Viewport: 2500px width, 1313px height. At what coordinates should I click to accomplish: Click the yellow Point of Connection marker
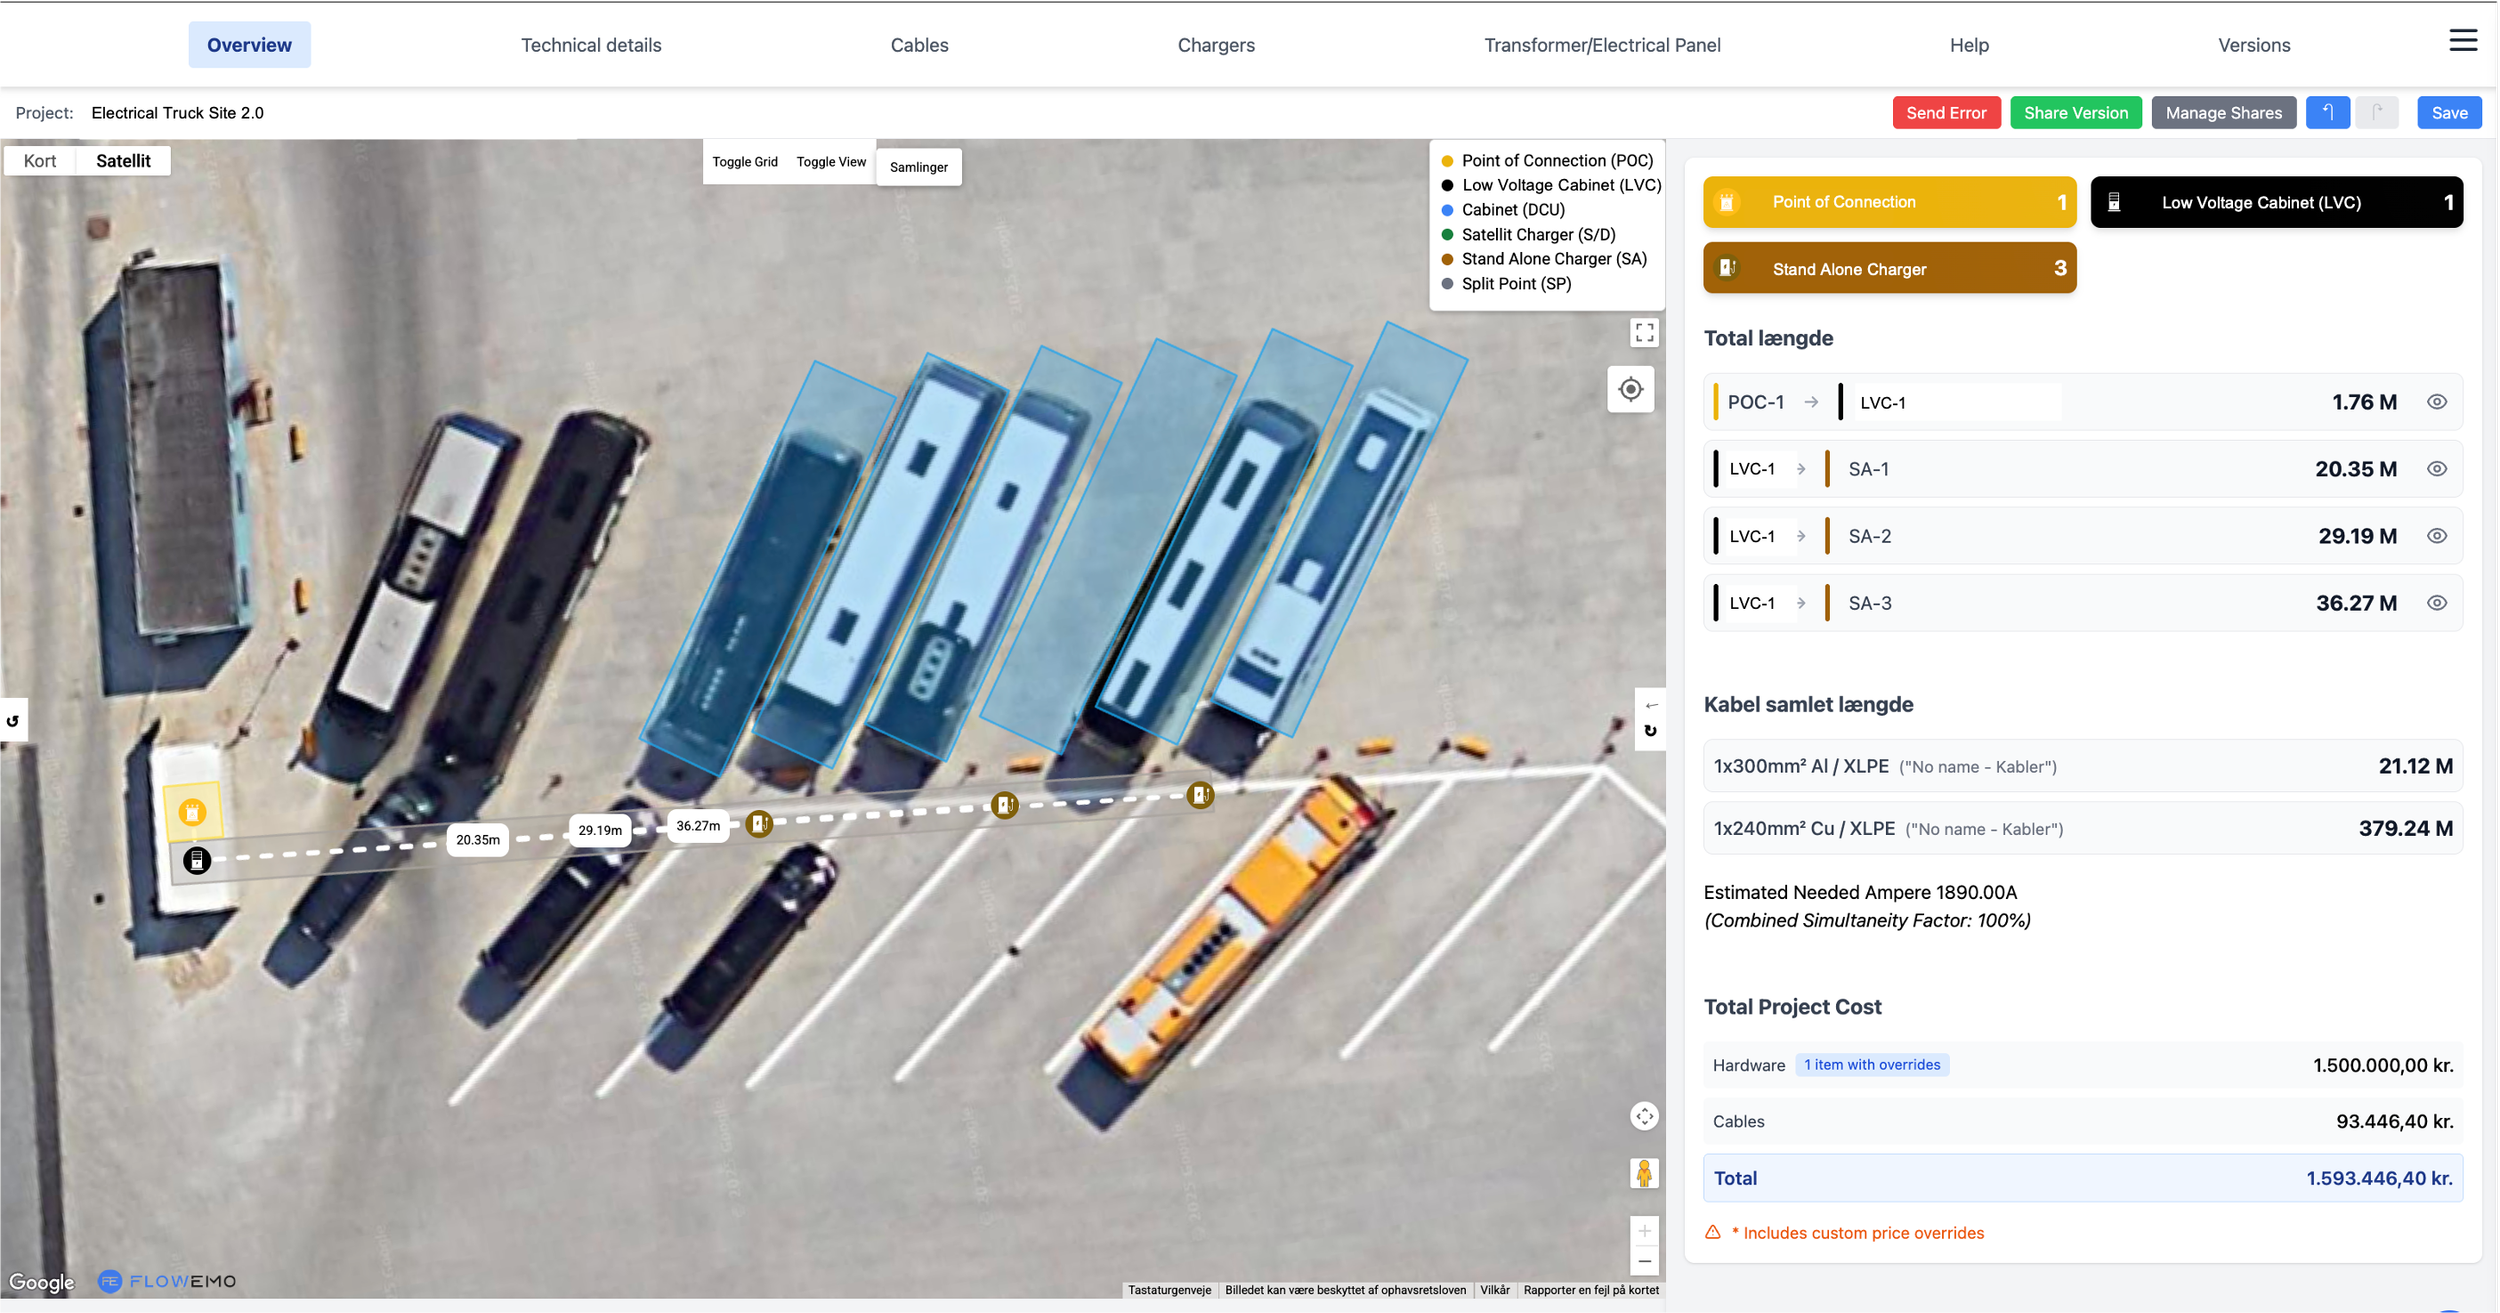click(x=192, y=812)
